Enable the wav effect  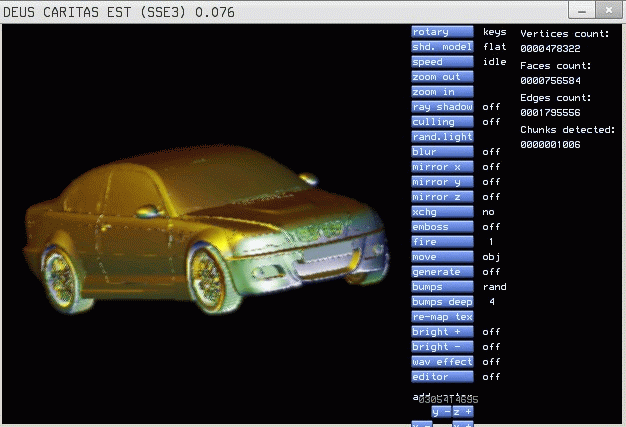click(x=442, y=362)
